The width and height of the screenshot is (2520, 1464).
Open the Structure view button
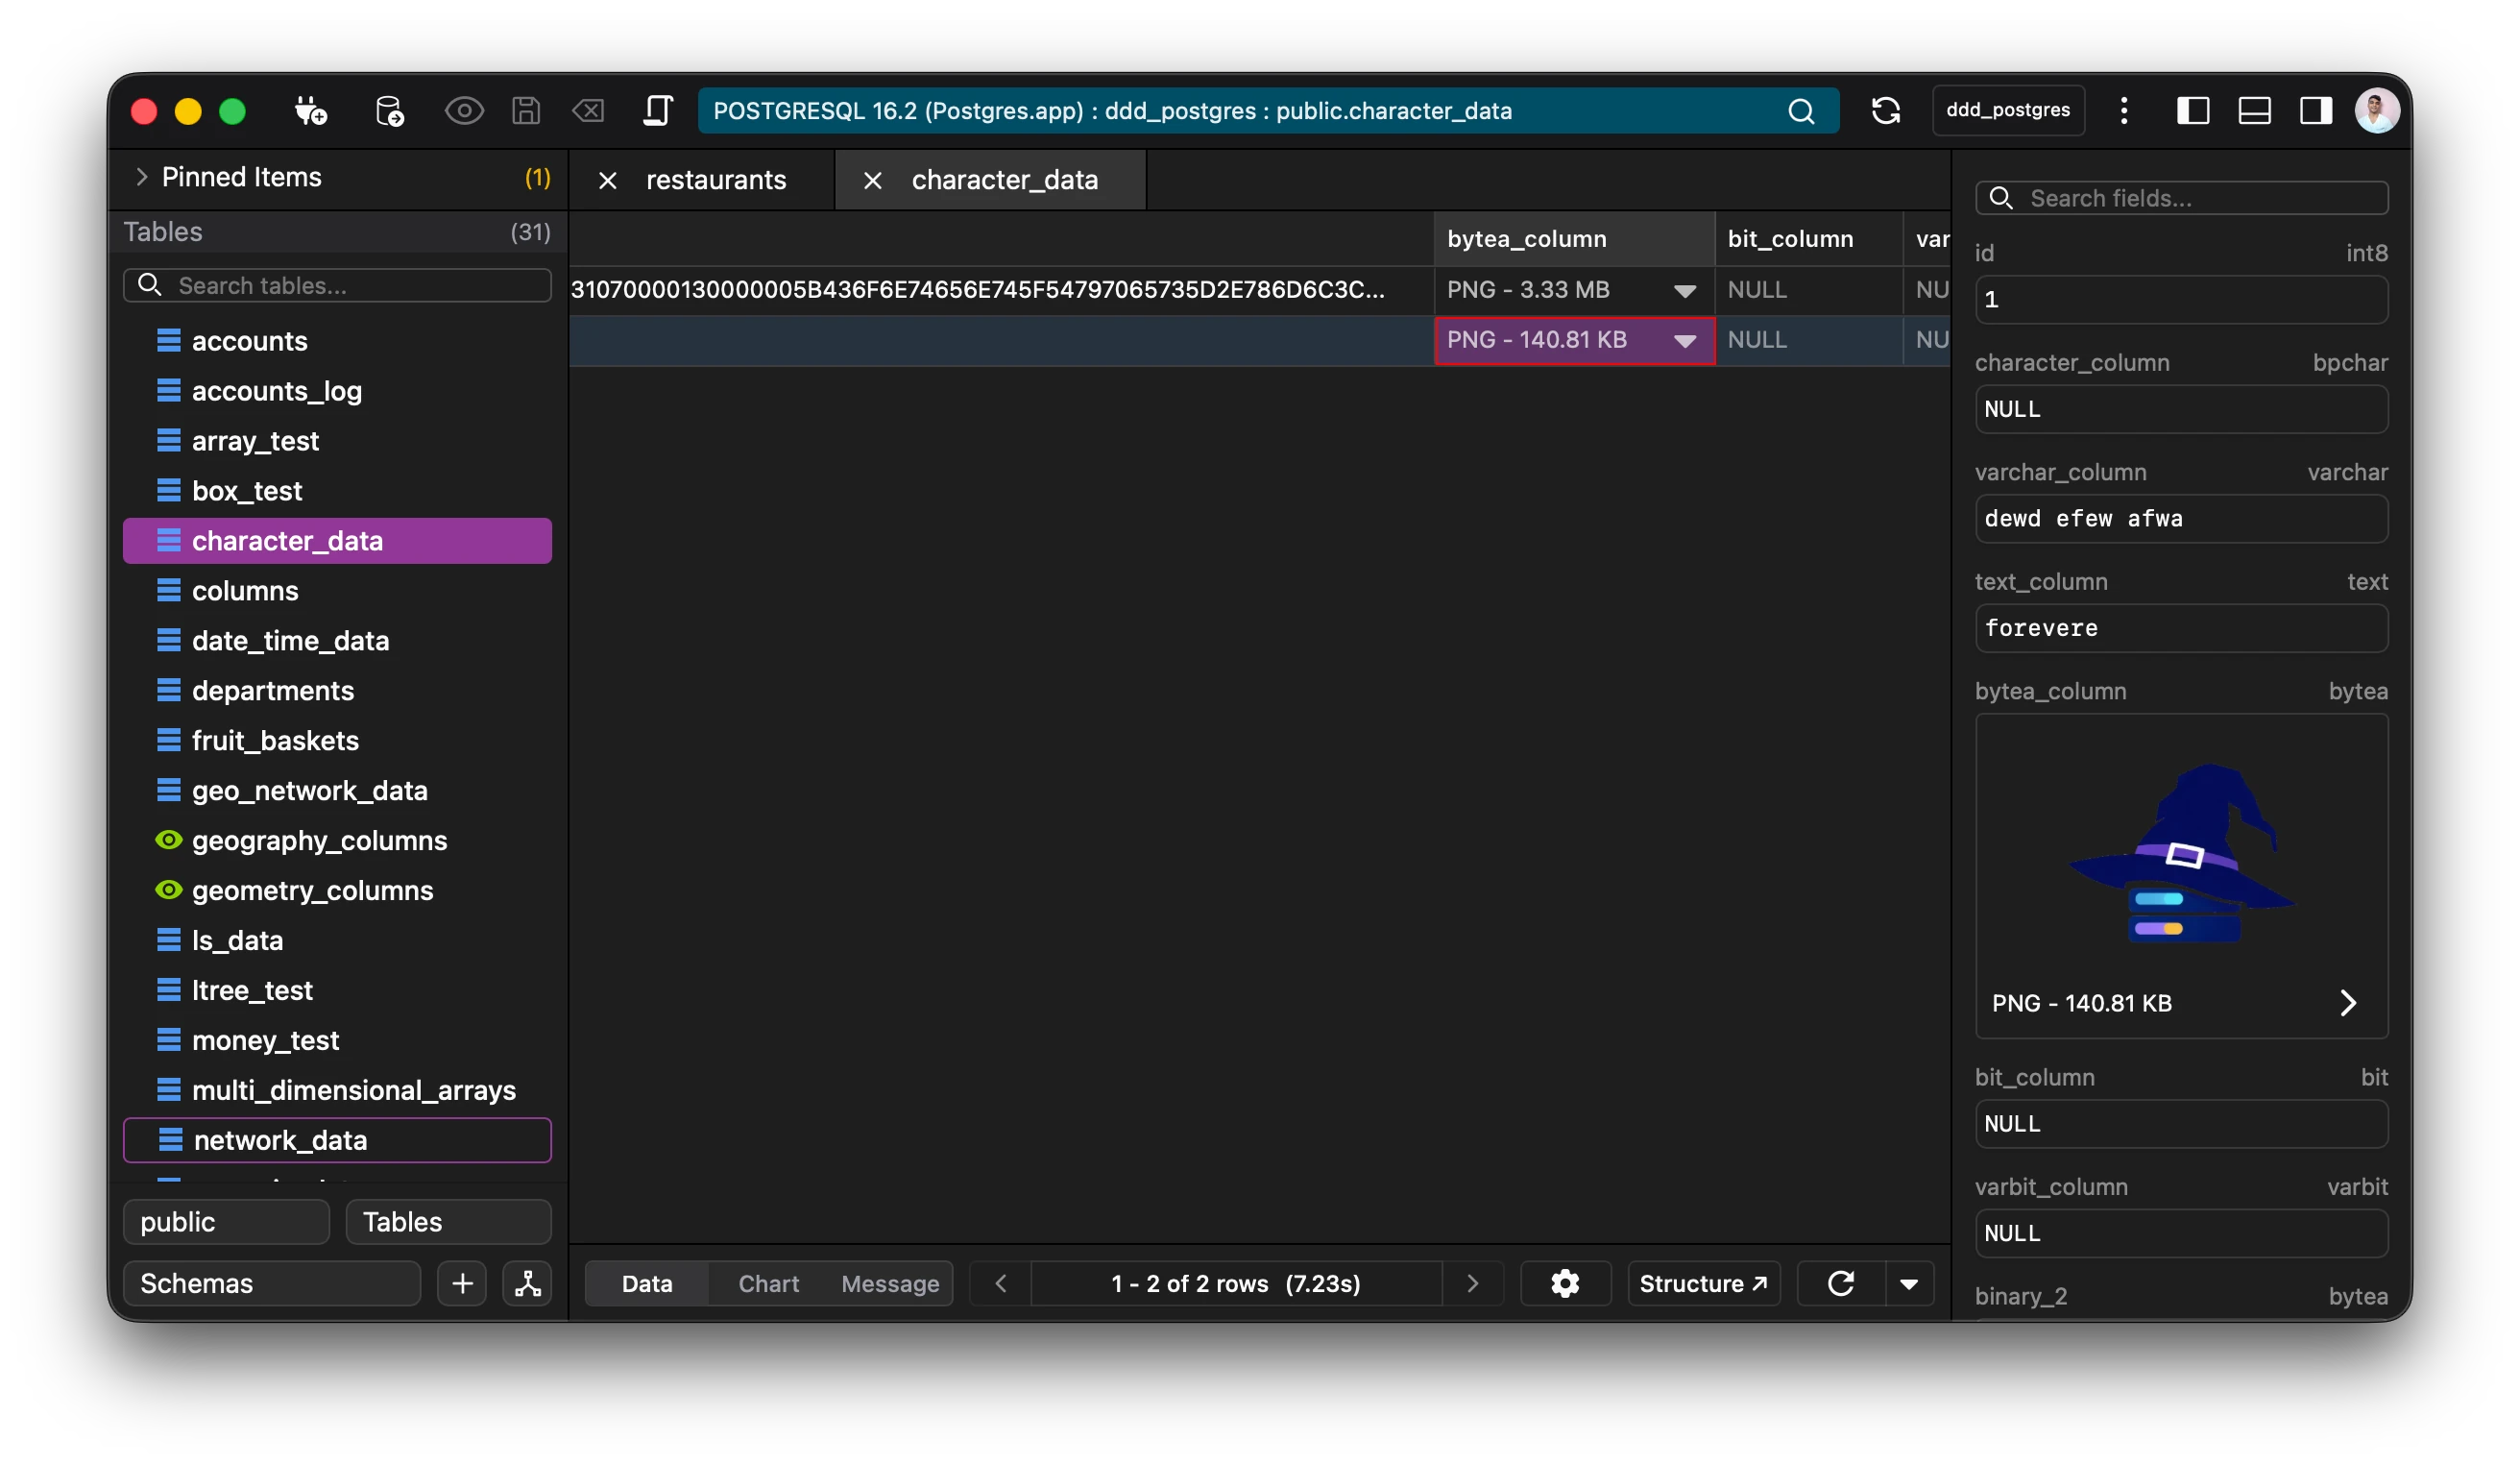pos(1703,1283)
